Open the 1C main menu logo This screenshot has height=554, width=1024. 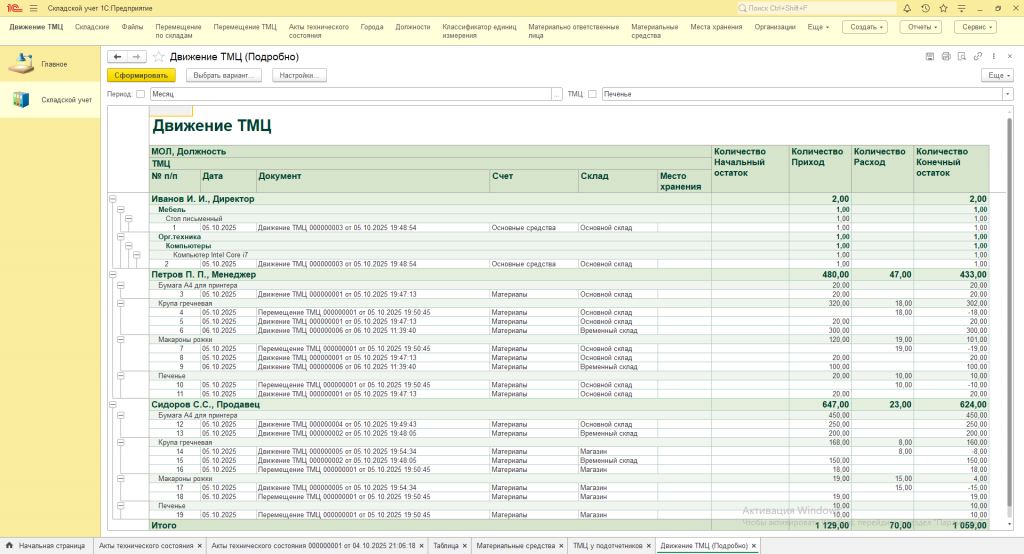pyautogui.click(x=14, y=8)
